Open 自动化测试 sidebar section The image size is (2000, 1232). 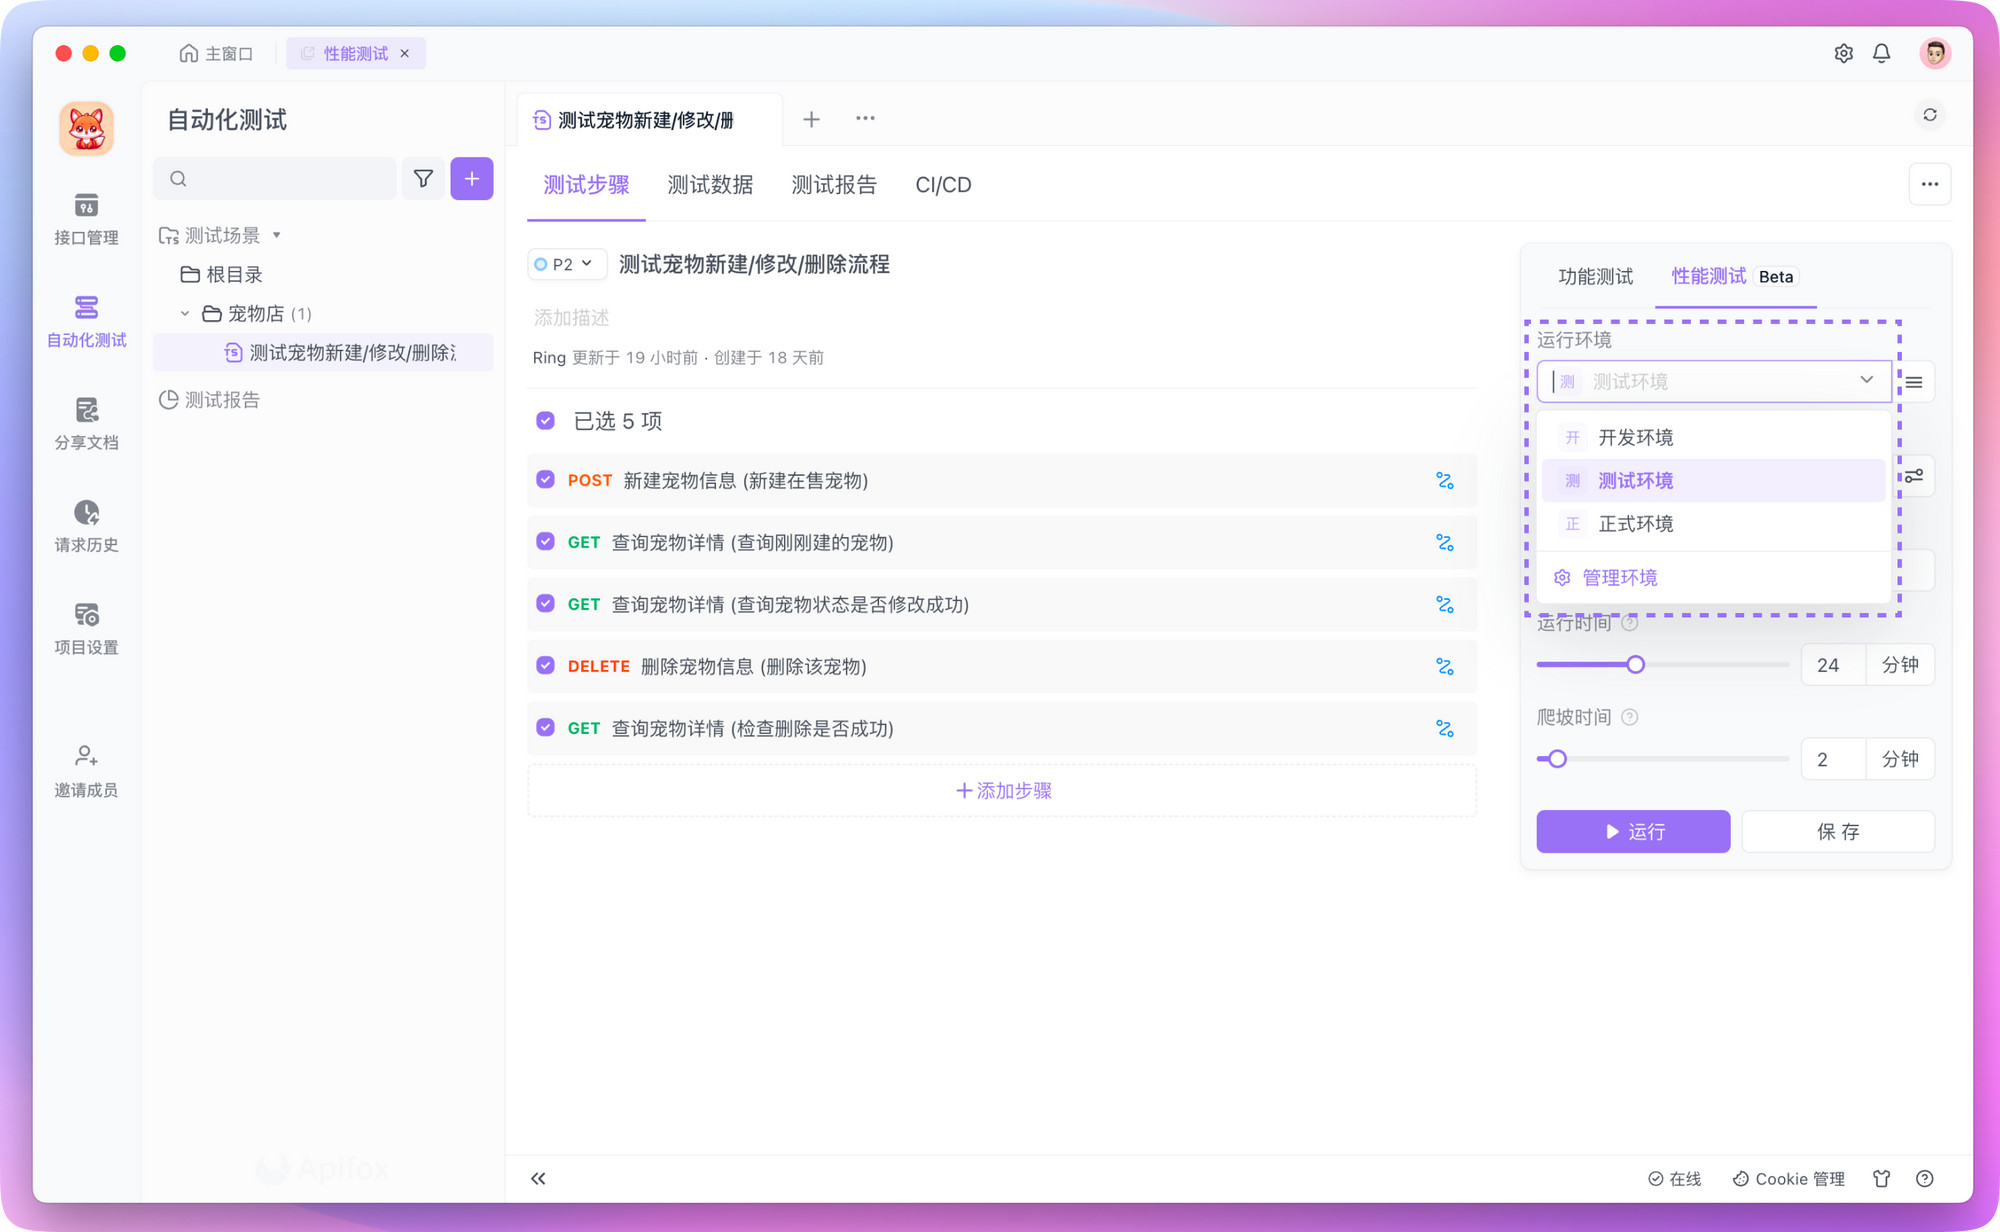click(x=86, y=321)
